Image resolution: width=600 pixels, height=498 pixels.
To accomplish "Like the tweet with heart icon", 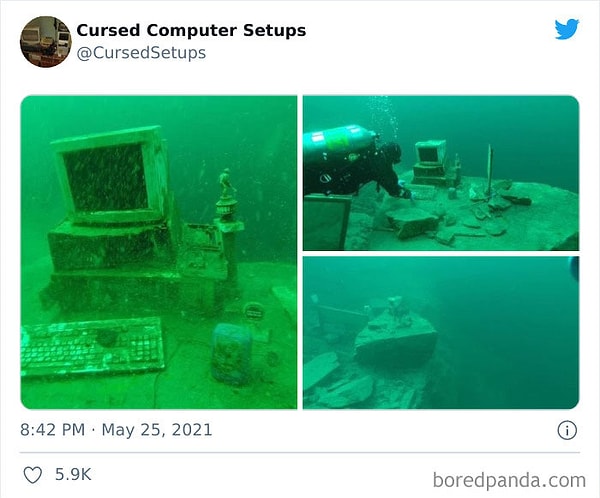I will (x=33, y=475).
